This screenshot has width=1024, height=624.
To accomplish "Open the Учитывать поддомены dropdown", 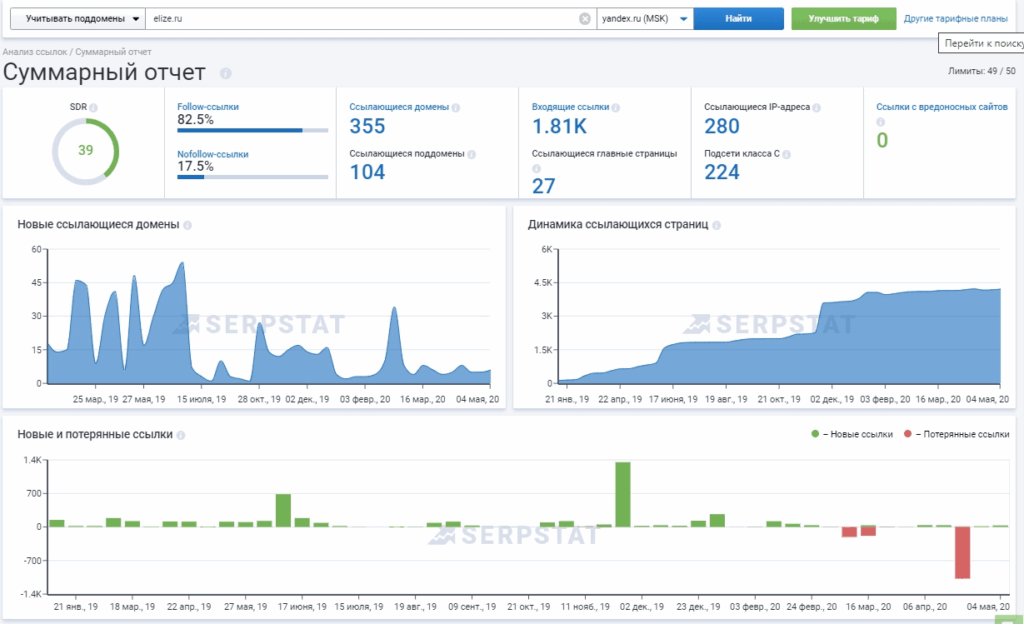I will (x=75, y=19).
